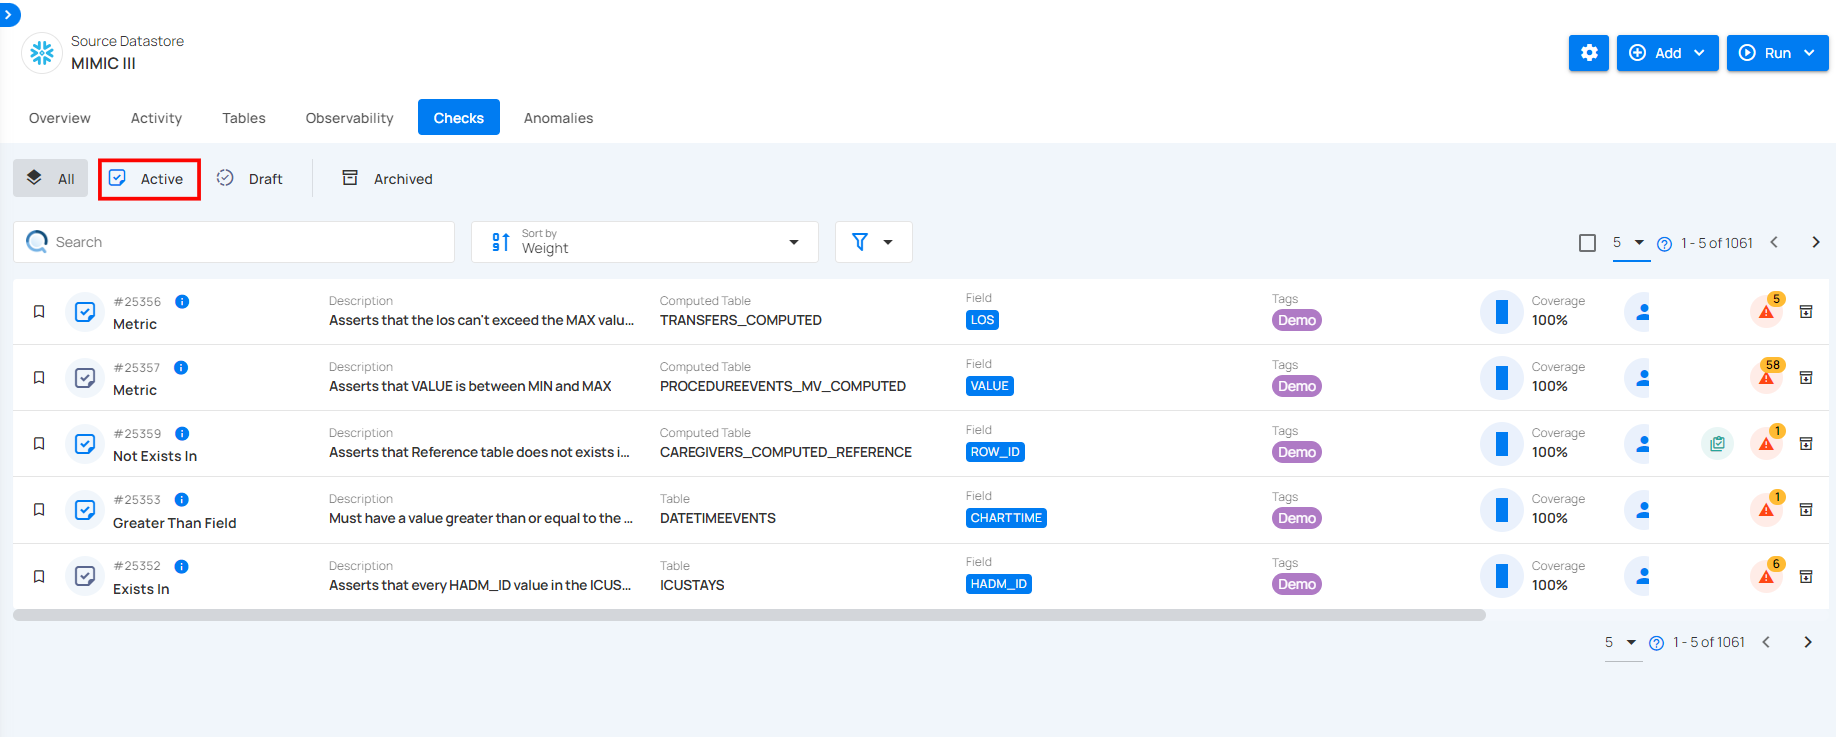Expand the filter dropdown

pos(873,242)
